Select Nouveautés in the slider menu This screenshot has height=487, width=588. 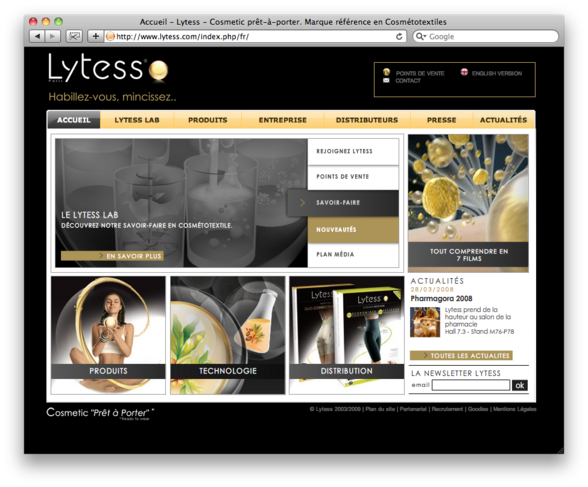(x=353, y=230)
